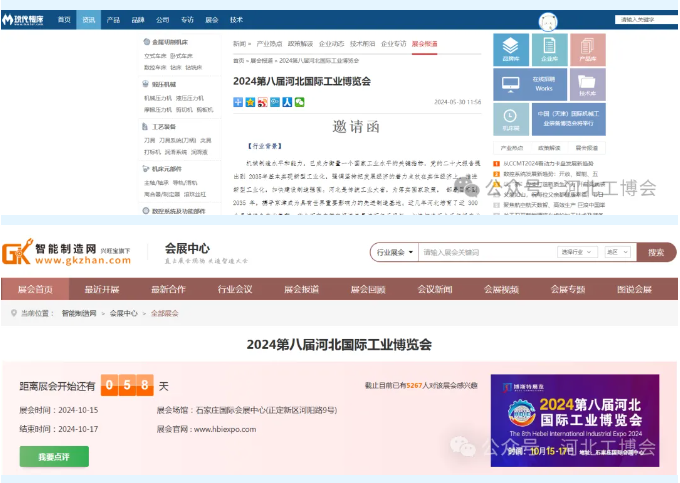The height and width of the screenshot is (483, 680).
Task: Switch to the 技术前沿 news tab
Action: coord(363,44)
